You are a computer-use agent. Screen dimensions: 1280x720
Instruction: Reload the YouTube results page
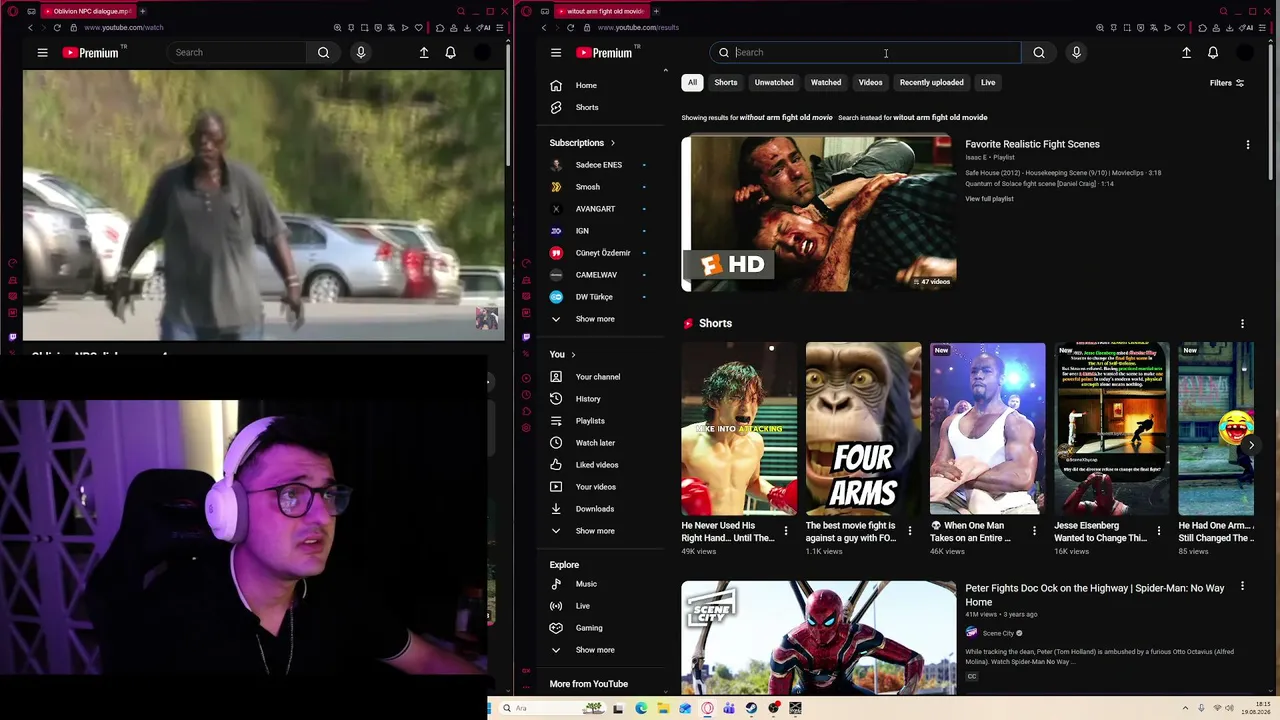pos(570,28)
